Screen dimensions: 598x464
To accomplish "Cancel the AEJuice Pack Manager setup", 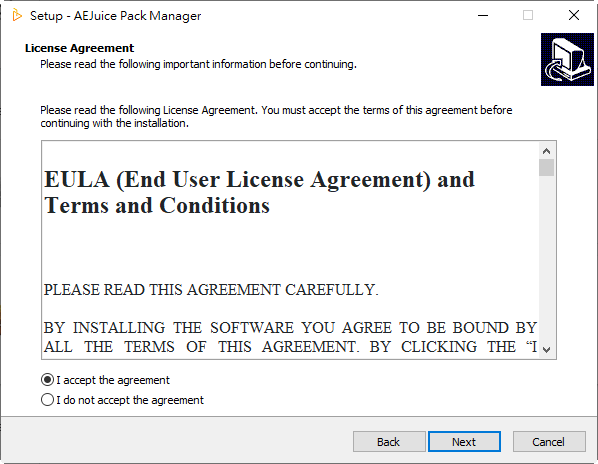I will 549,442.
